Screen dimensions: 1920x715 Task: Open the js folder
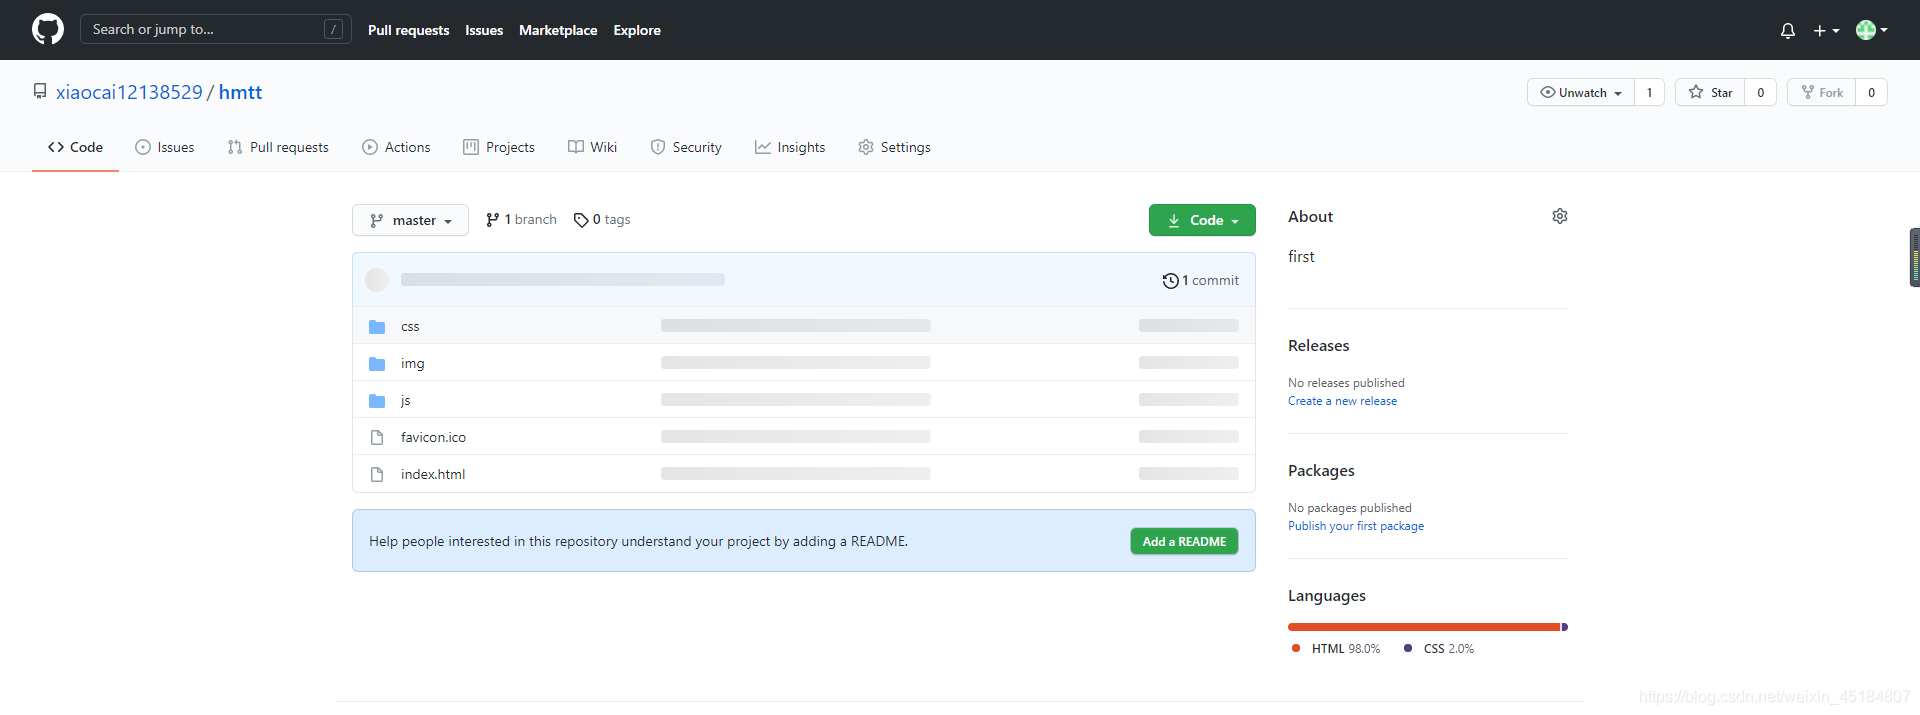pyautogui.click(x=406, y=401)
